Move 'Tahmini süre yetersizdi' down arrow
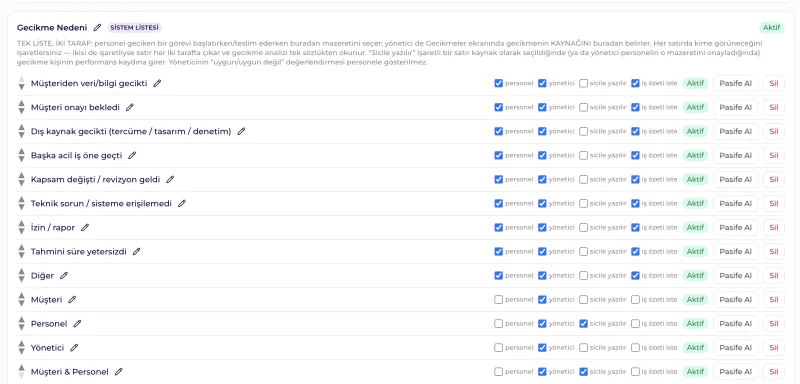 pos(21,254)
